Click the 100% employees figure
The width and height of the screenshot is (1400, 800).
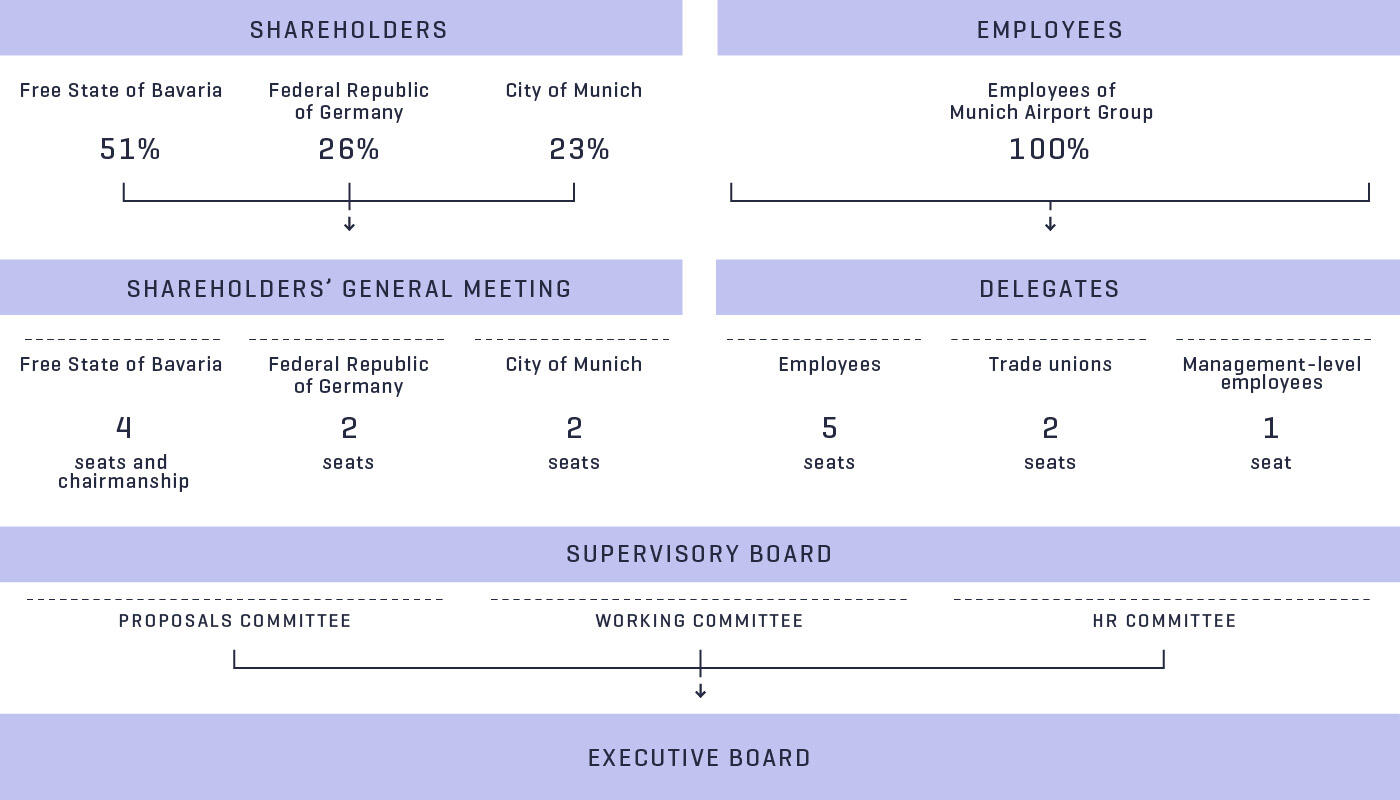coord(1049,150)
